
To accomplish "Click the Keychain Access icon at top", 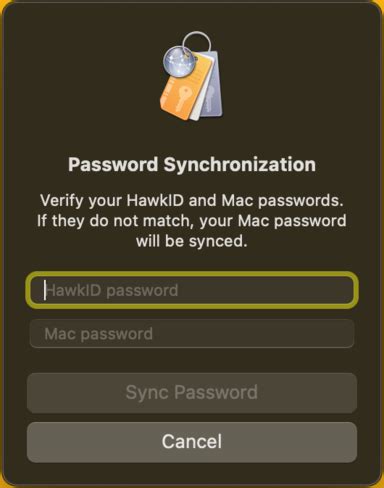I will tap(192, 76).
